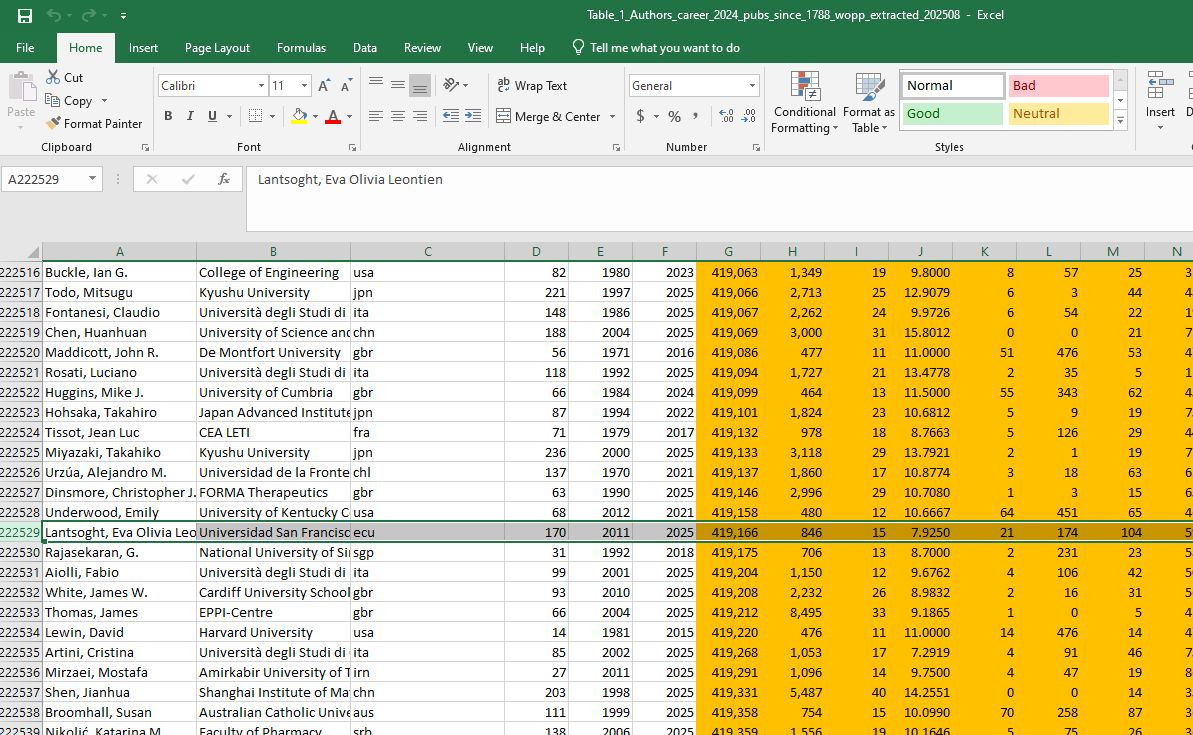Select the Harvard University cell
The height and width of the screenshot is (735, 1193).
coord(273,632)
